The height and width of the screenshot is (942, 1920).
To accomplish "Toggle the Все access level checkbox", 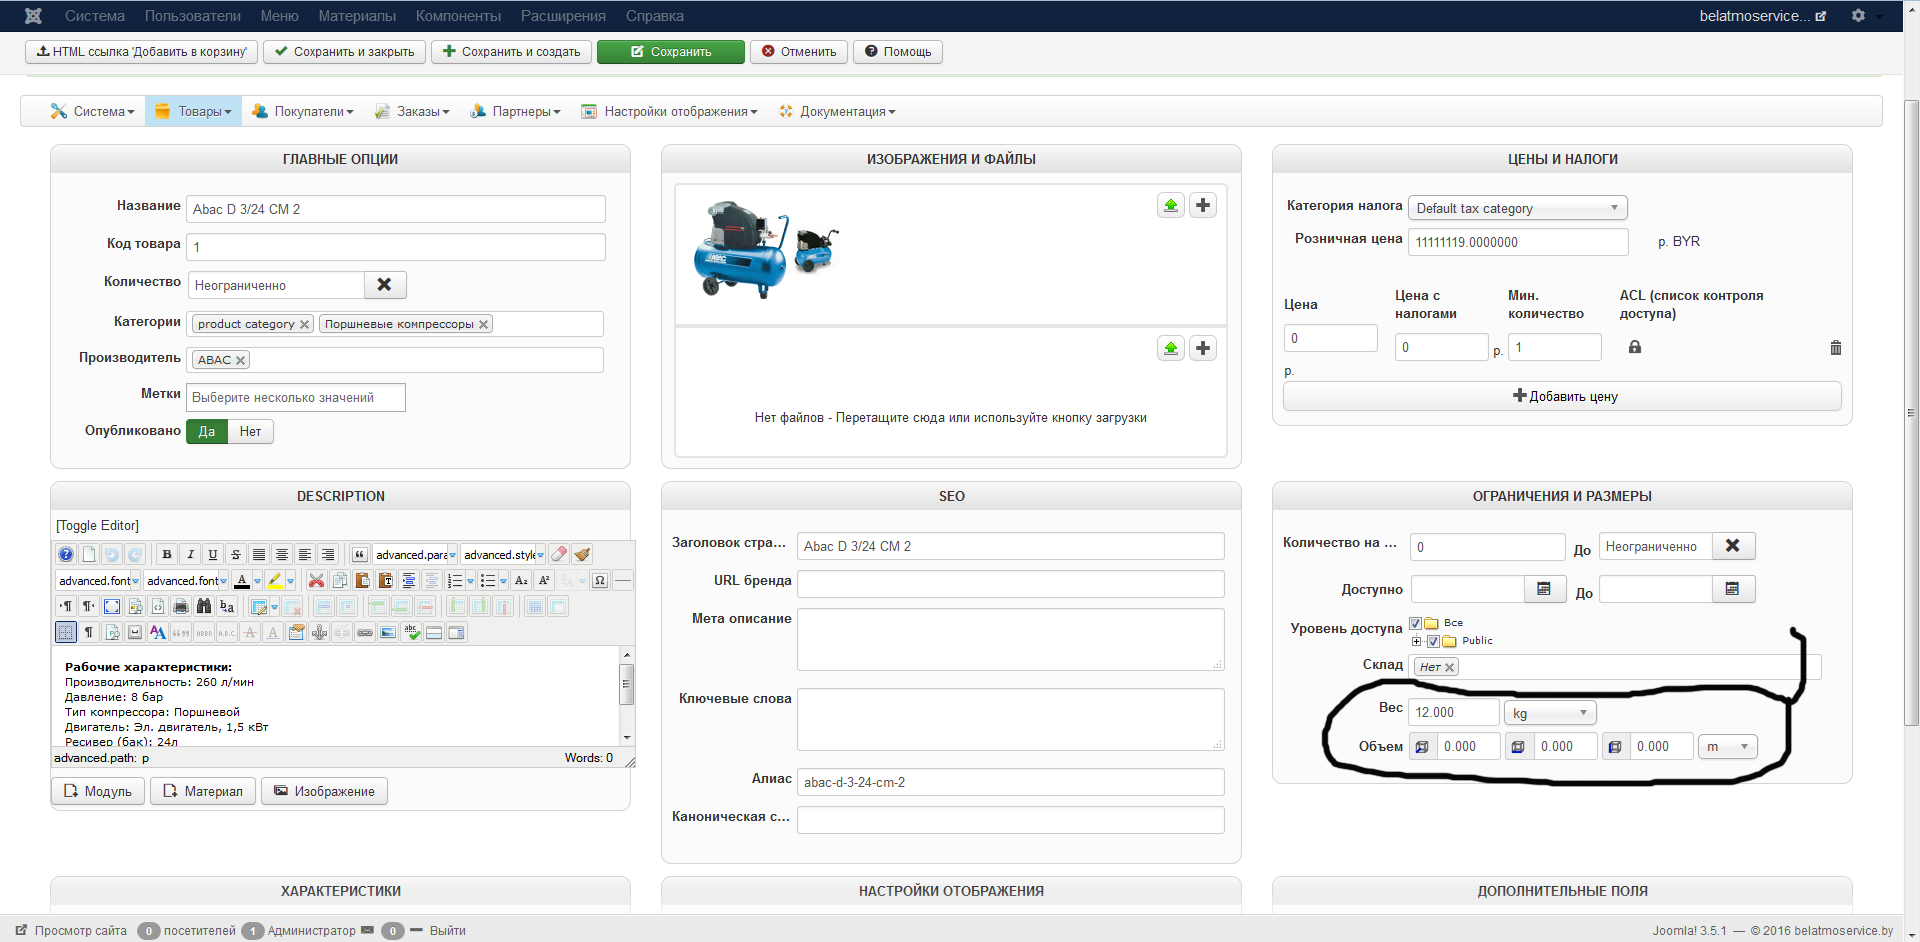I will coord(1416,623).
